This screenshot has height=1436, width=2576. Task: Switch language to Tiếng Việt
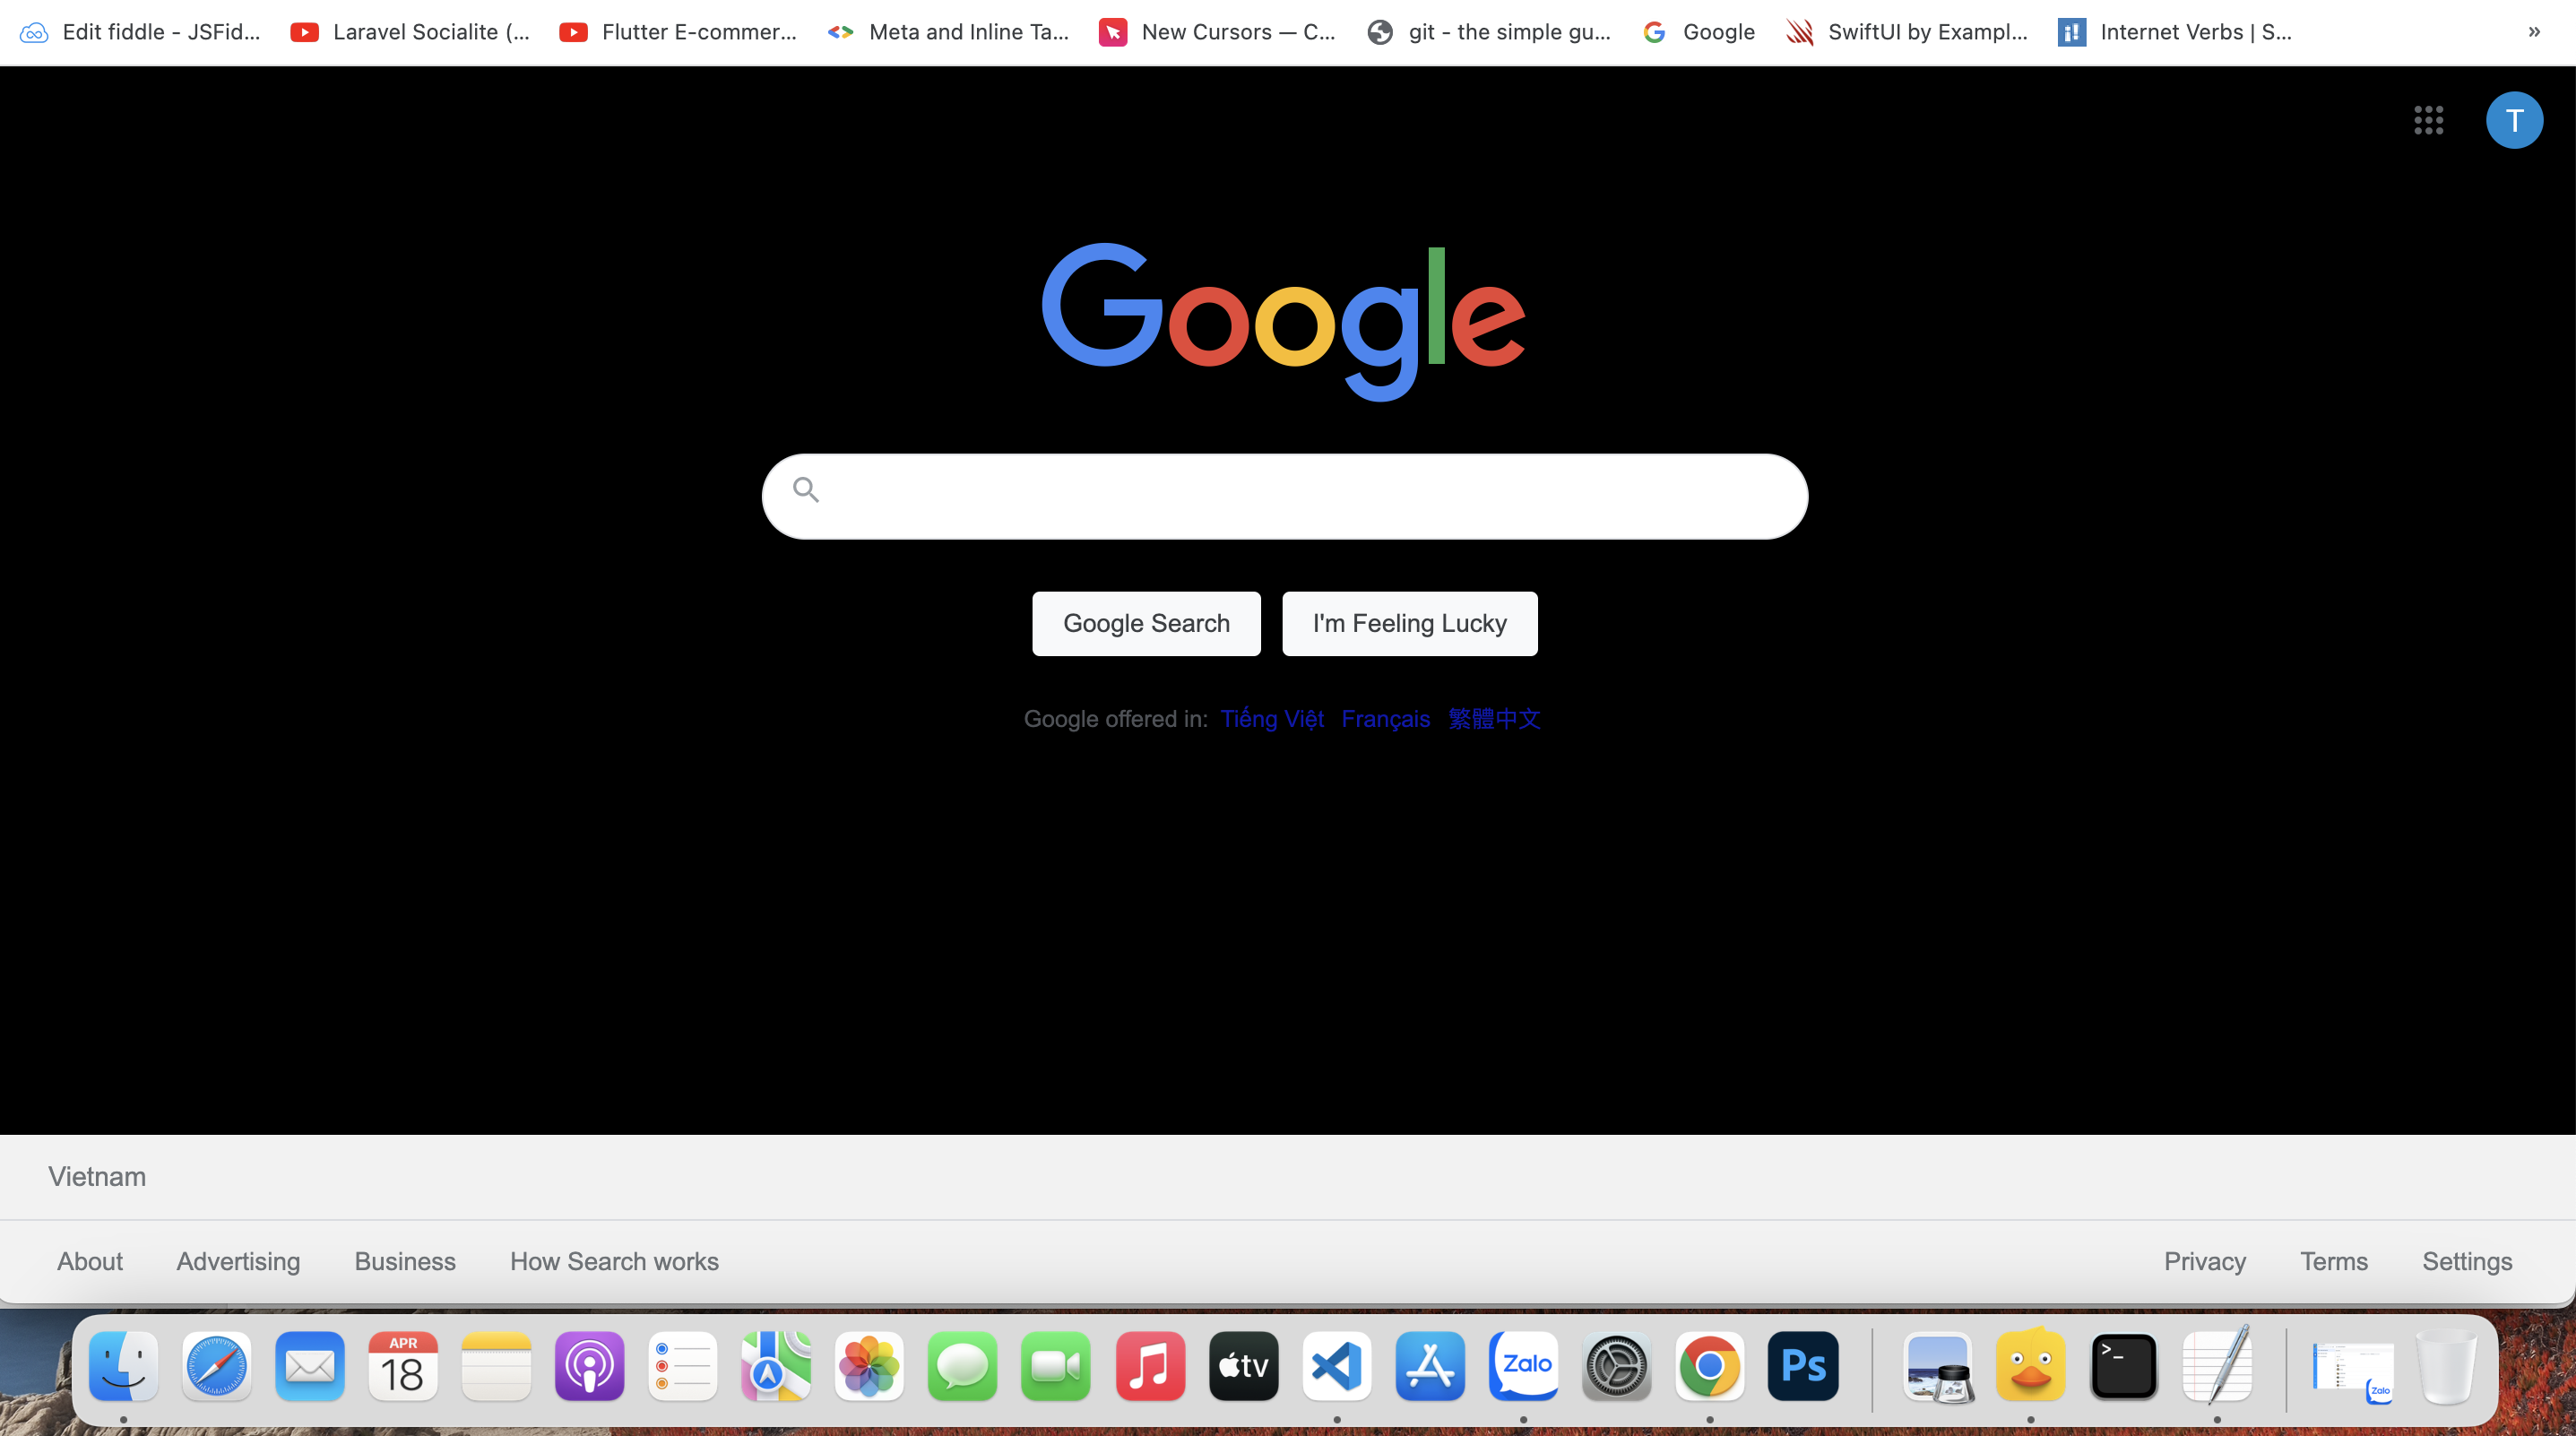1272,718
